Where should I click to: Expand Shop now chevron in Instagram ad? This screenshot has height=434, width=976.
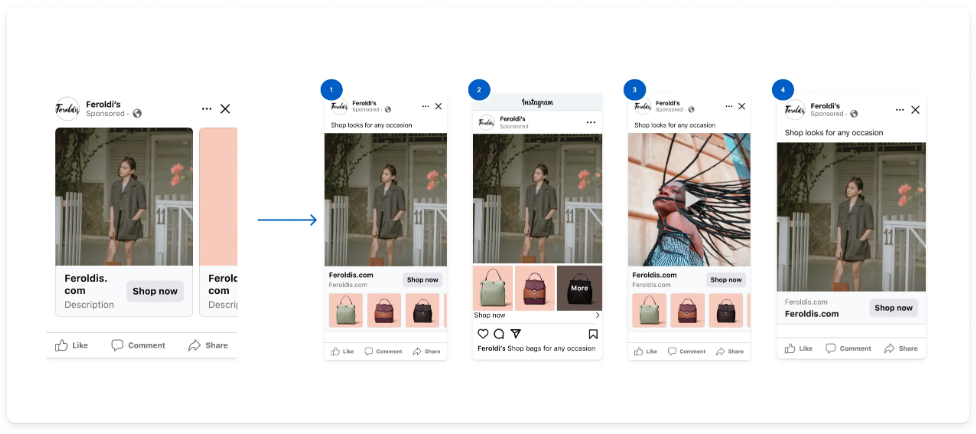tap(598, 315)
